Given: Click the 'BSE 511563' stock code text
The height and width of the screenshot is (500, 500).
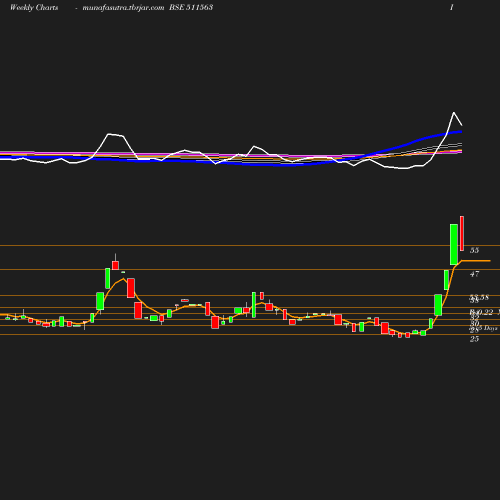Looking at the screenshot, I should click(x=191, y=7).
